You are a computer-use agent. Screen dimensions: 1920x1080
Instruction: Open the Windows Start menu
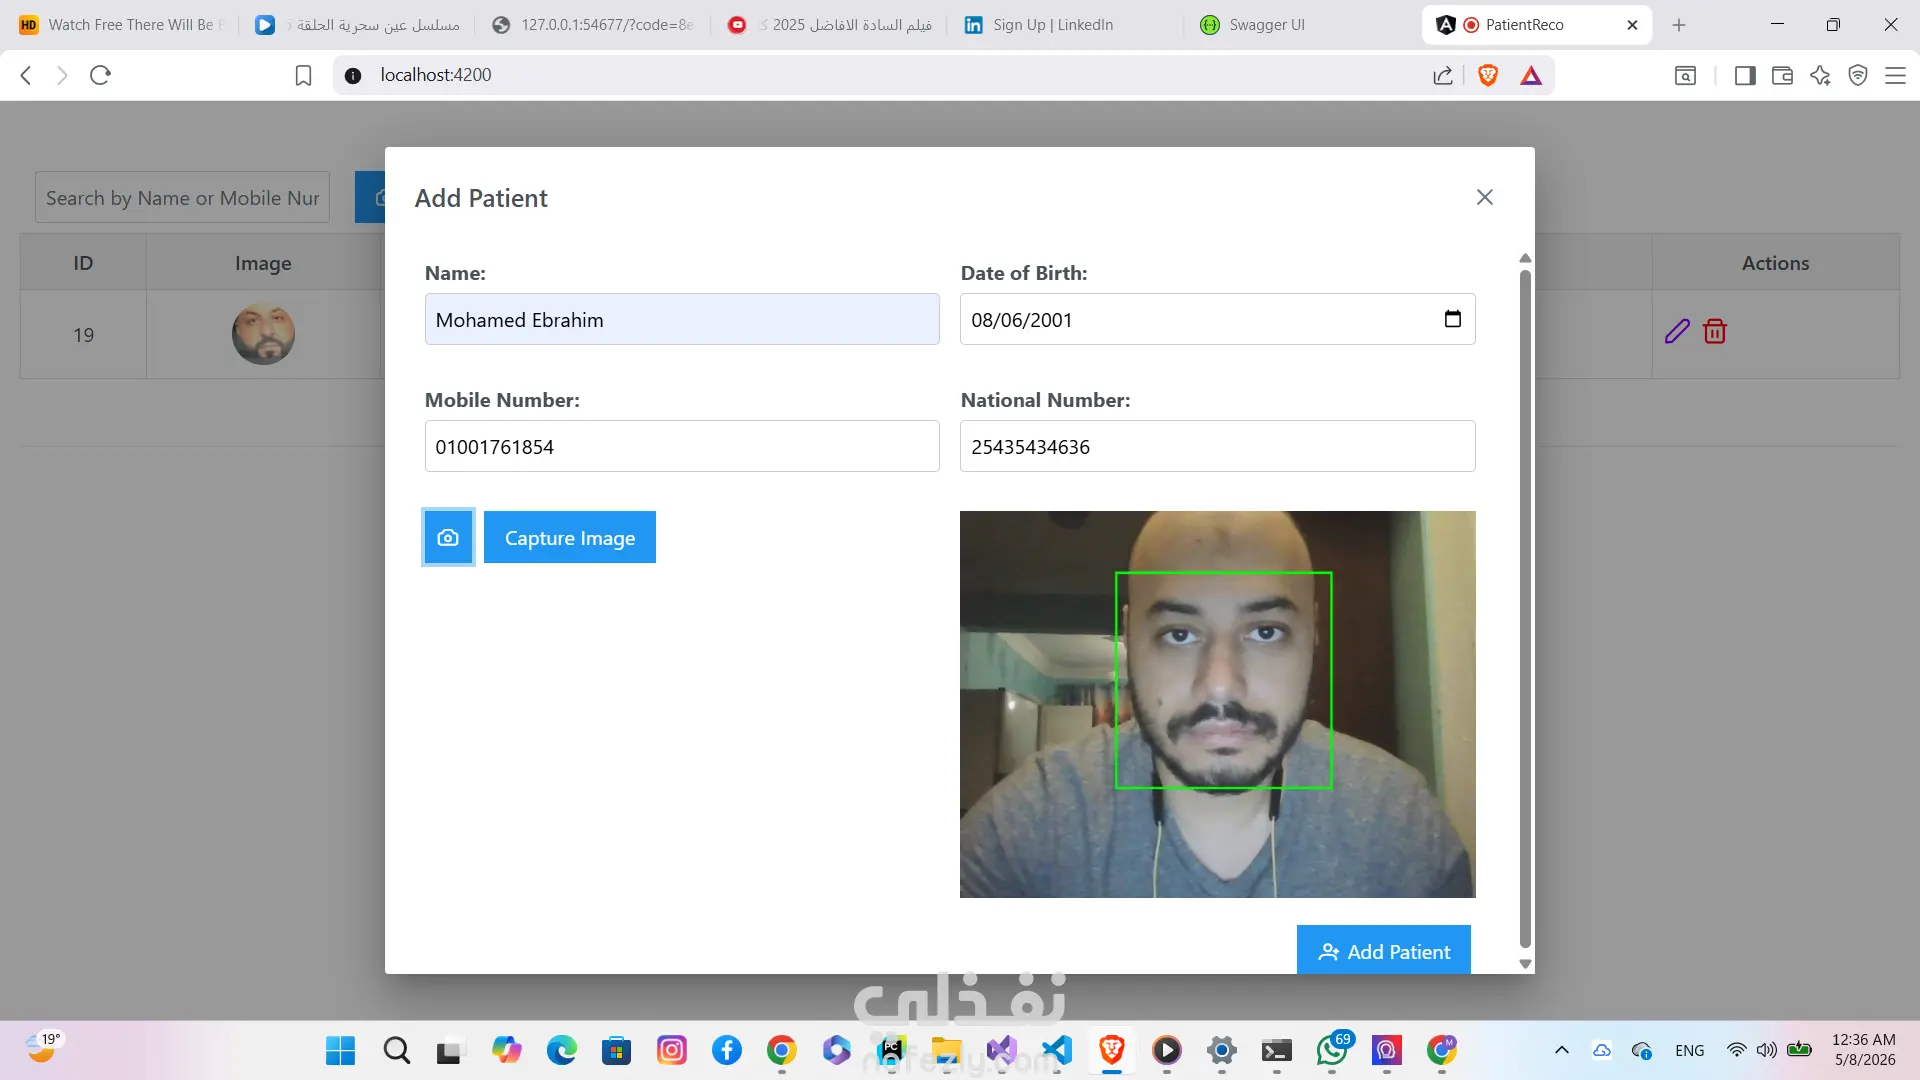point(340,1050)
